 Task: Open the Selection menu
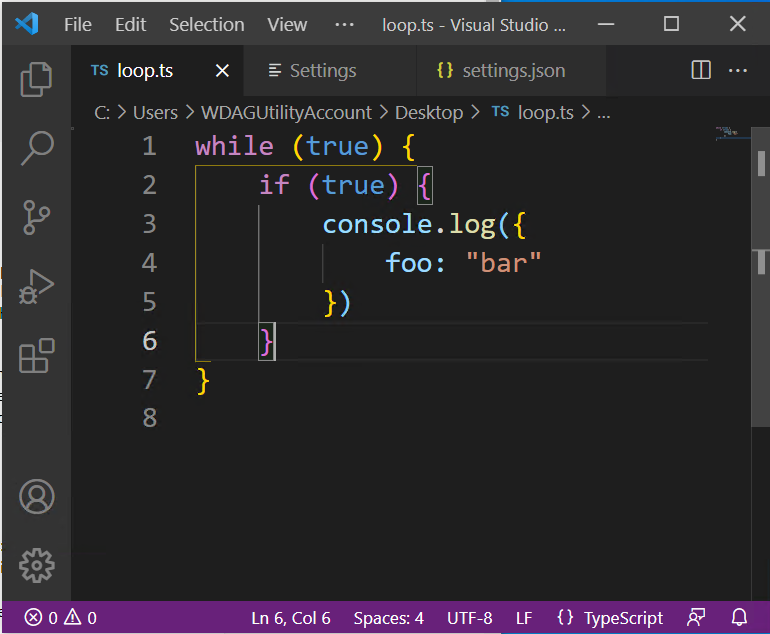click(x=206, y=24)
